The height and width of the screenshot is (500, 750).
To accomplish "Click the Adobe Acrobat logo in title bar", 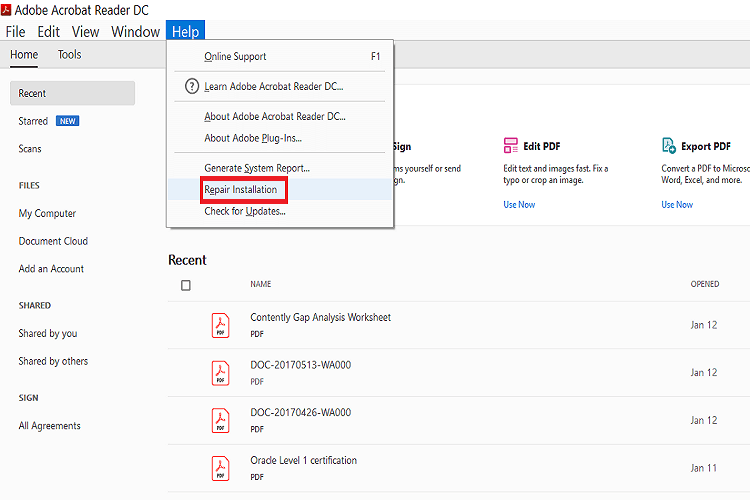I will click(x=6, y=10).
